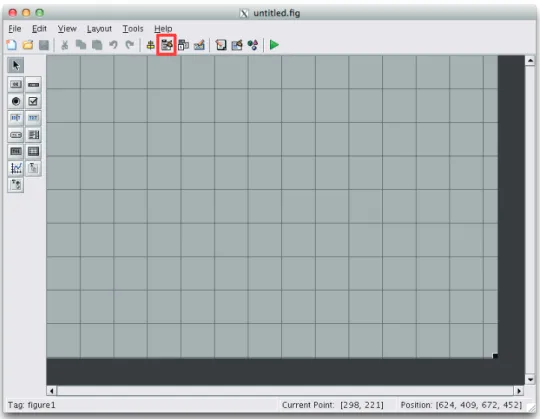Open the Help menu

point(163,29)
